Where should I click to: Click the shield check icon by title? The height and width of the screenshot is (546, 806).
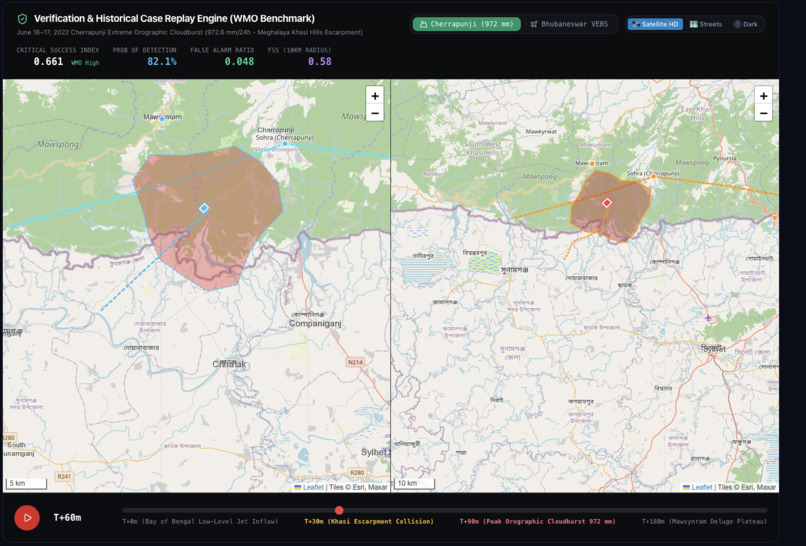tap(22, 19)
